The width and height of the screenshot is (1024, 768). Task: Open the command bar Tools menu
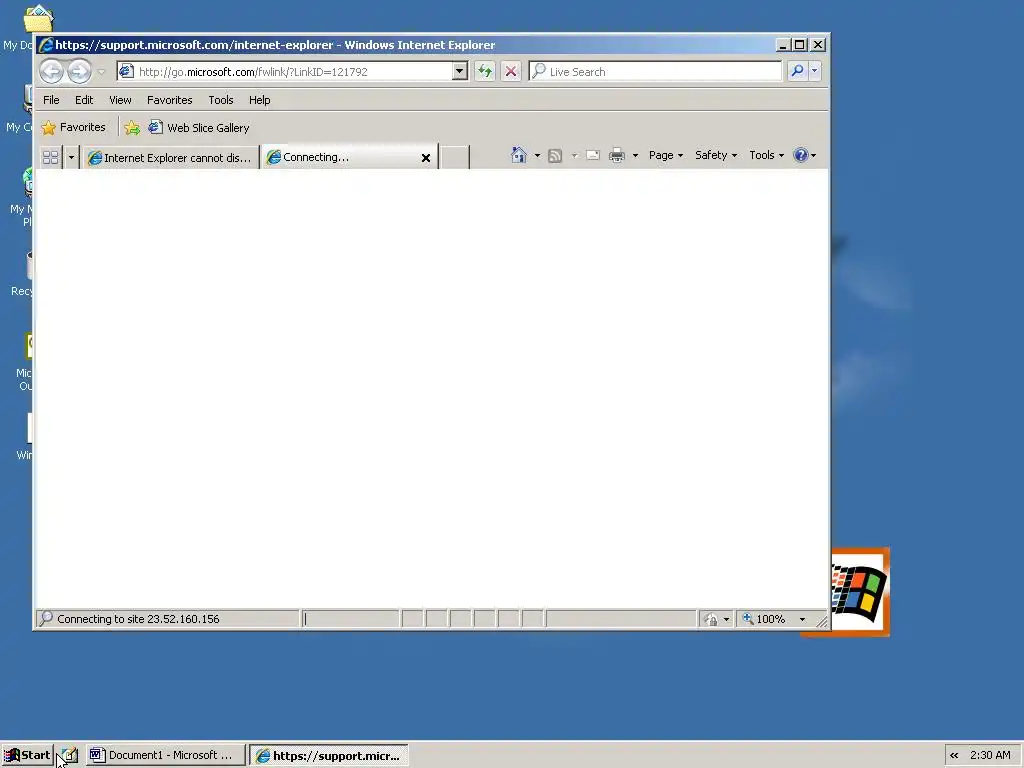pyautogui.click(x=766, y=155)
